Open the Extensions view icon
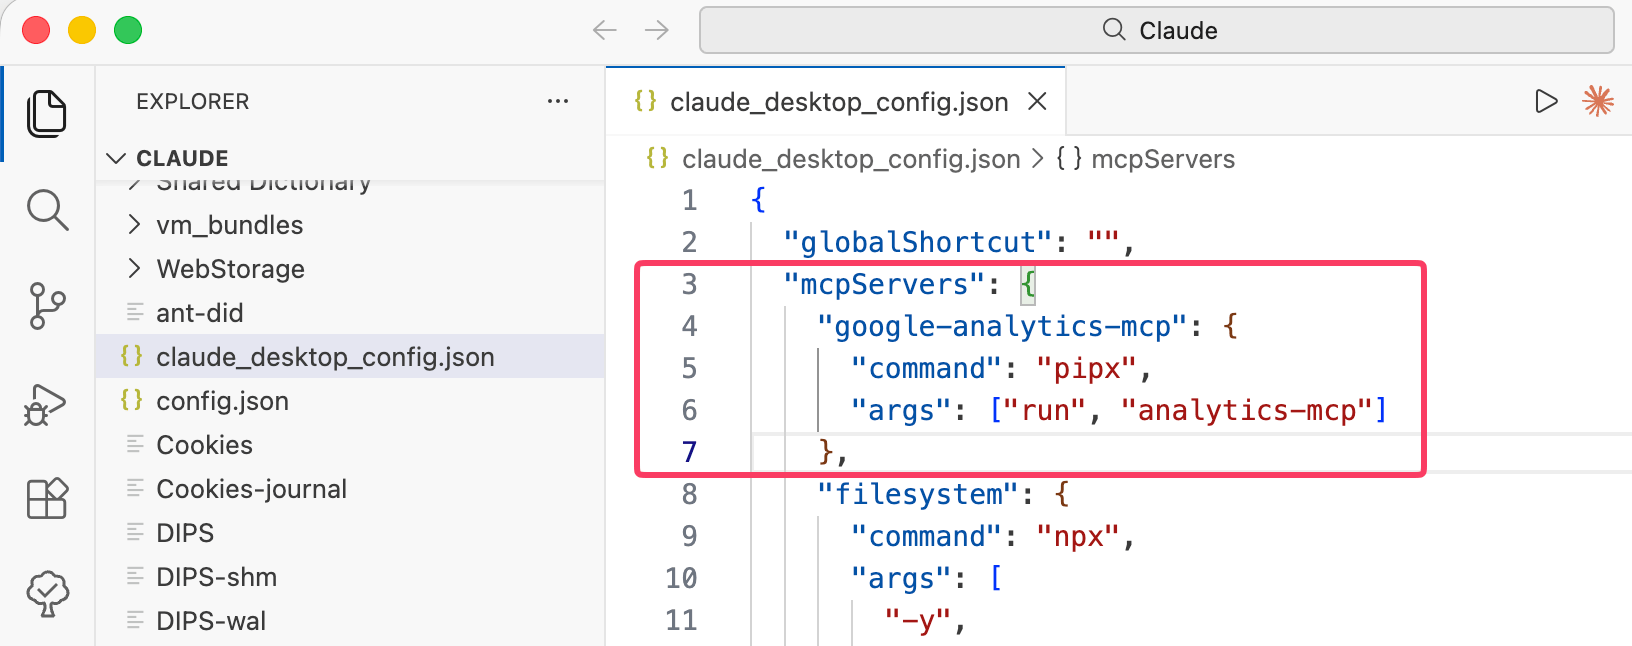 tap(47, 498)
